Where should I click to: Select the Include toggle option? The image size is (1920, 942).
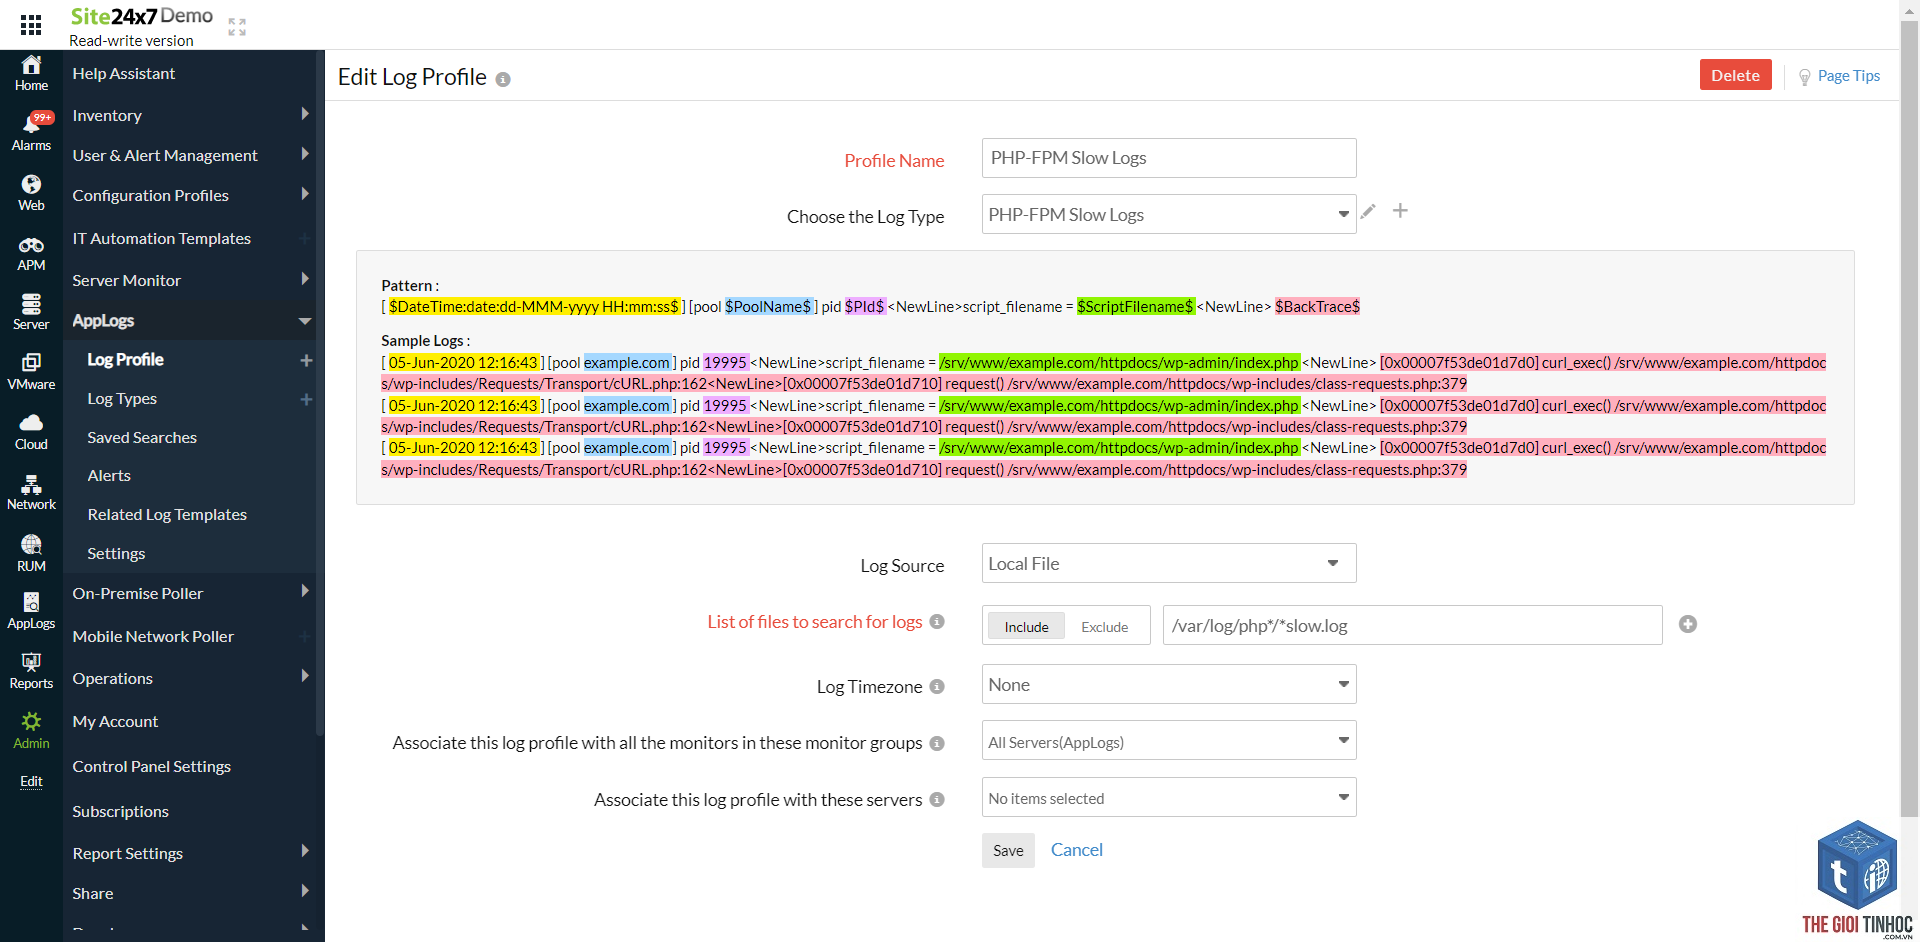[1026, 627]
